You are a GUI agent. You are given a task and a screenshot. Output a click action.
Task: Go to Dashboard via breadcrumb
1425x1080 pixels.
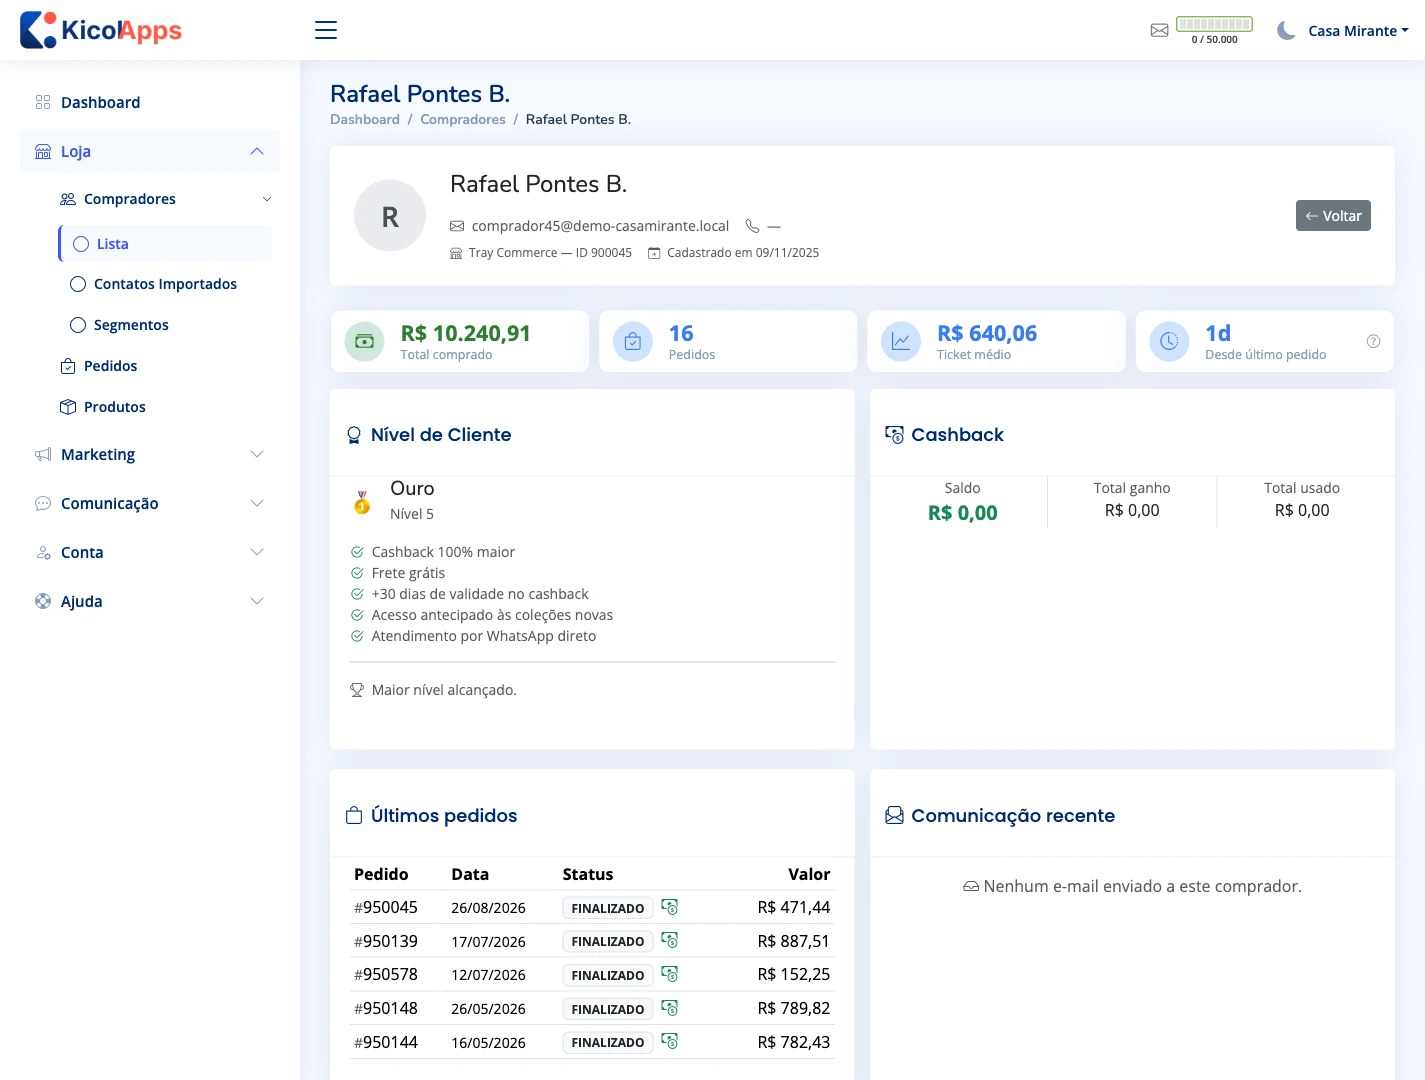[x=365, y=119]
